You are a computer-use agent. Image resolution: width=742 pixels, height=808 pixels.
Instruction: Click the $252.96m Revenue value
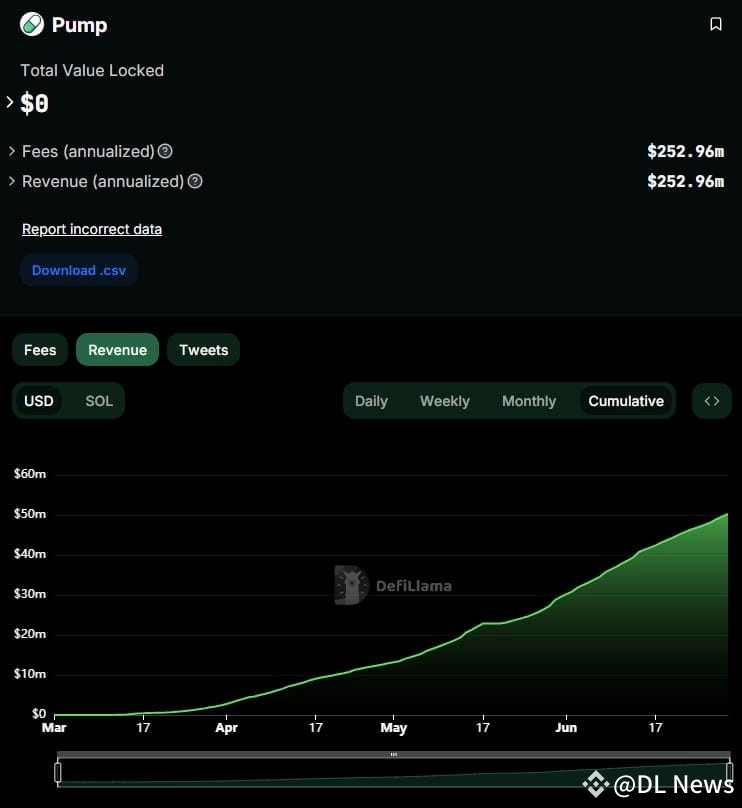tap(686, 181)
